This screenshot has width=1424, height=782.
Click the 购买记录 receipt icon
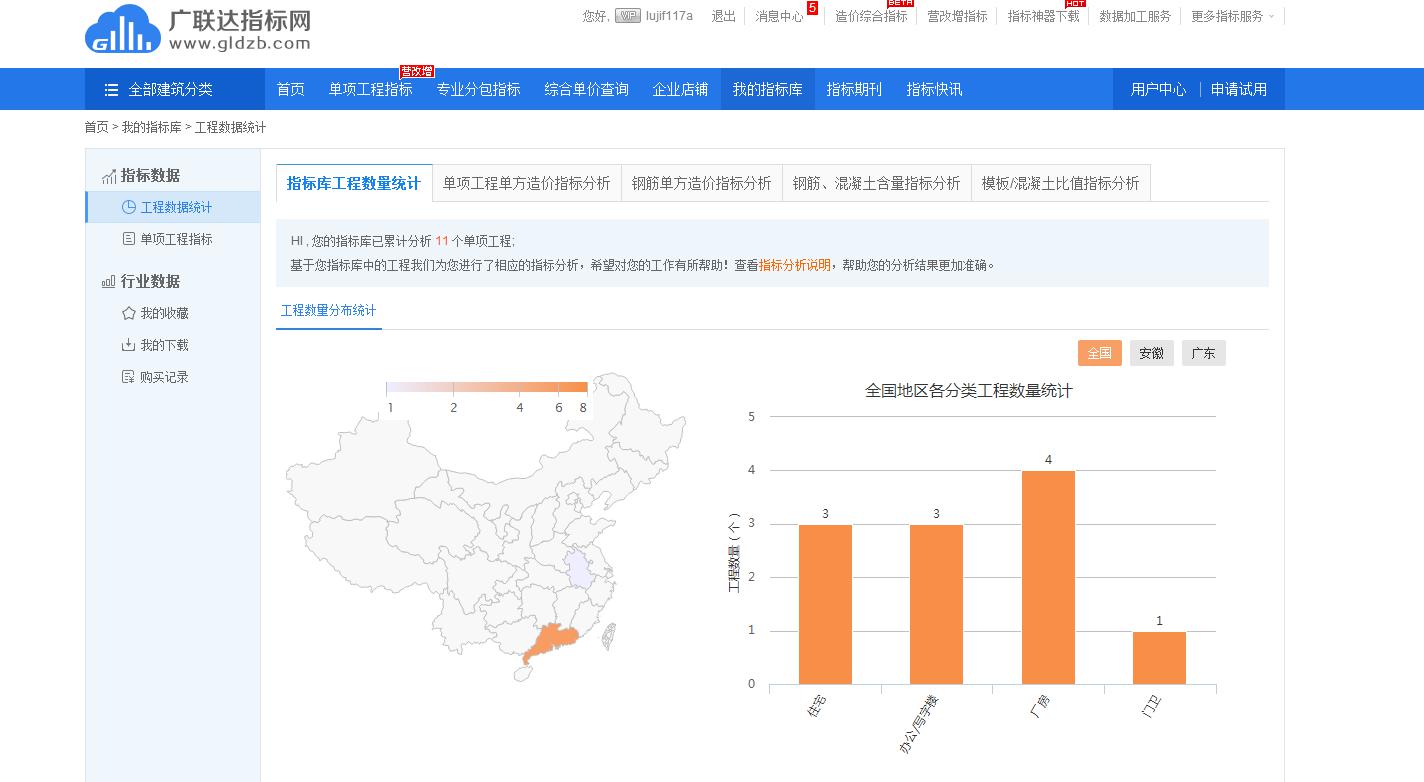[x=128, y=377]
